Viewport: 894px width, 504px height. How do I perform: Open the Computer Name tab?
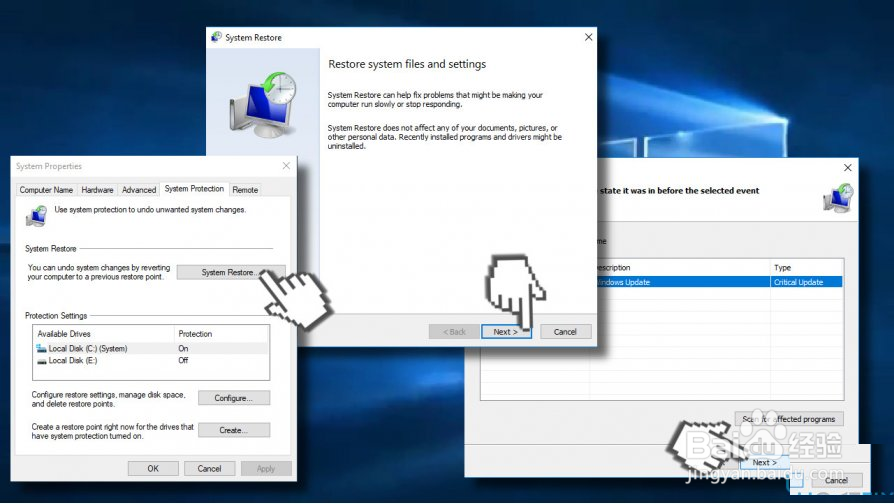(46, 190)
